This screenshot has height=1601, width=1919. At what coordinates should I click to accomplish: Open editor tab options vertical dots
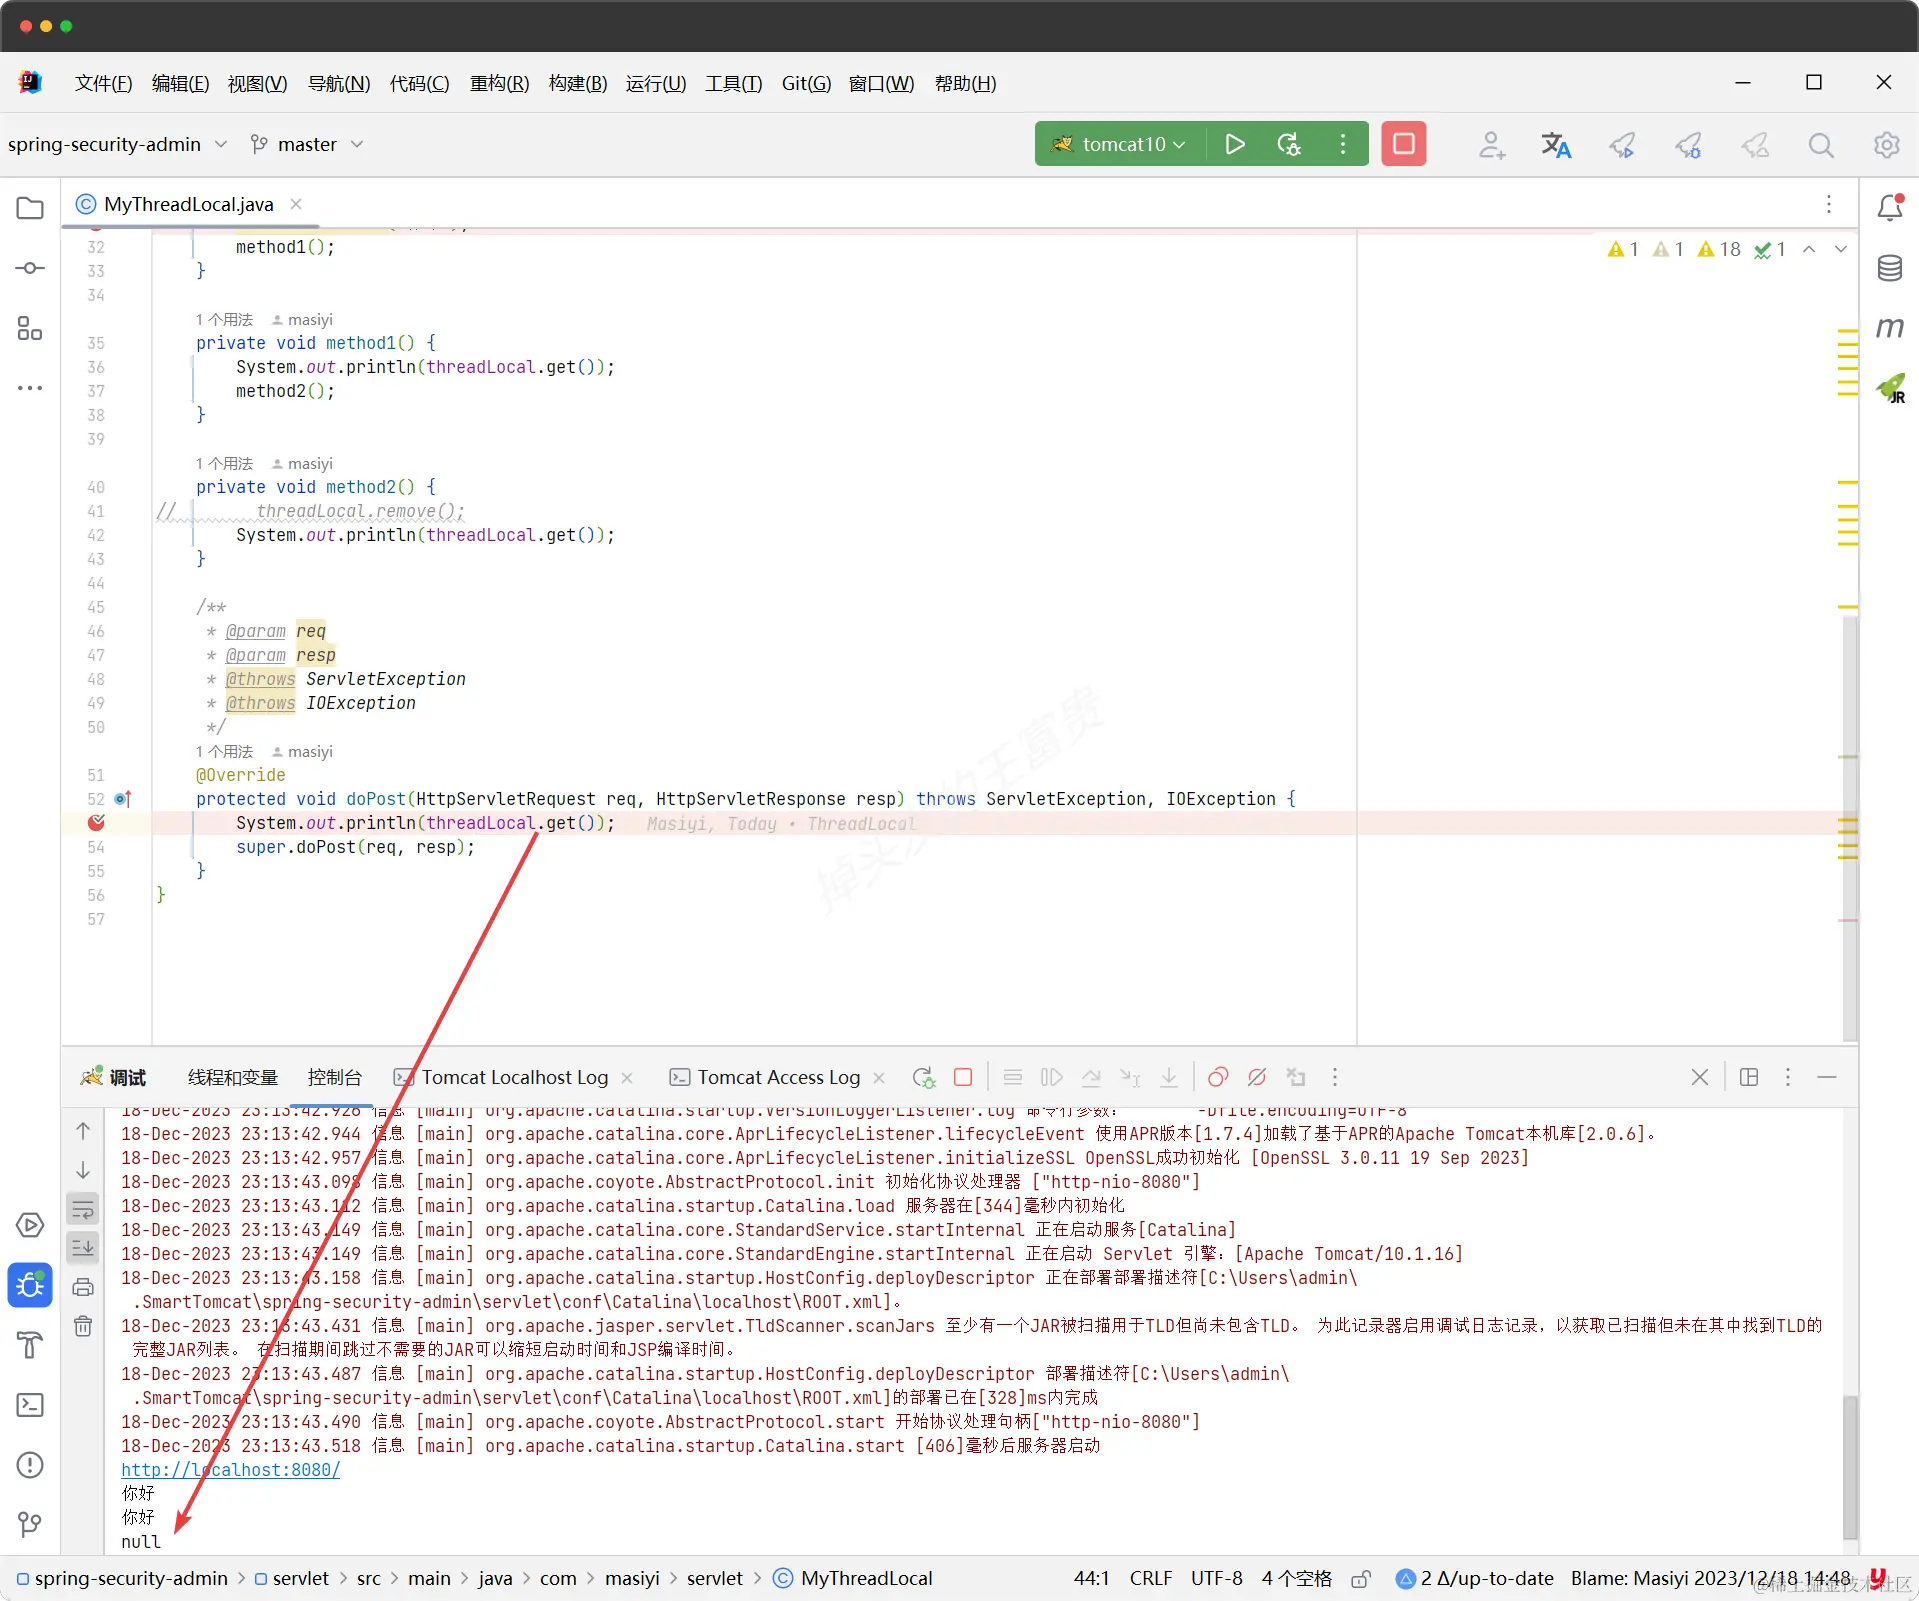(1829, 204)
